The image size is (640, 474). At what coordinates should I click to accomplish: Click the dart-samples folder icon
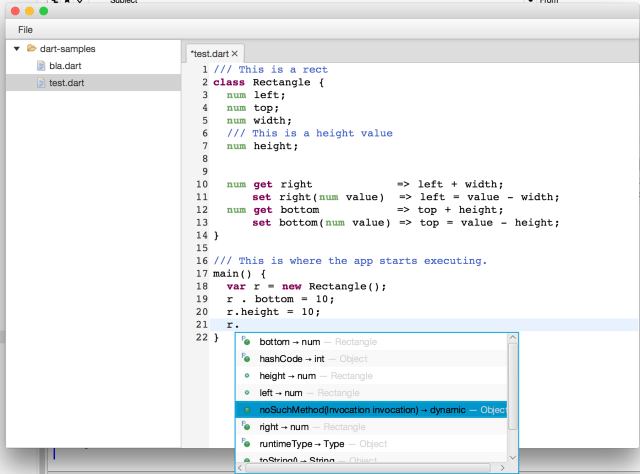point(32,49)
